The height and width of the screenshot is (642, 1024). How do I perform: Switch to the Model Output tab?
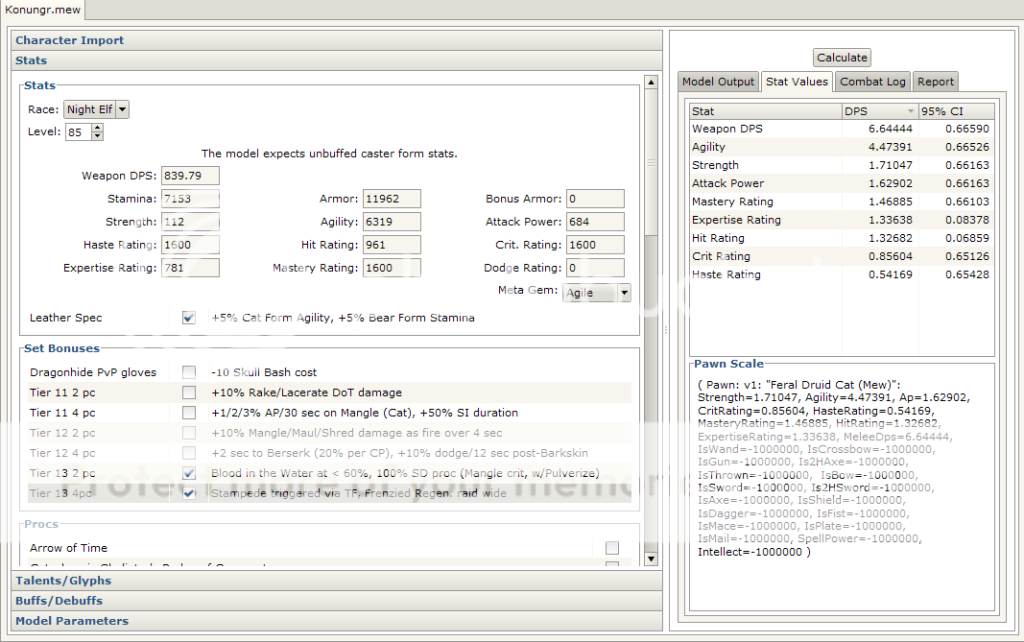pyautogui.click(x=718, y=82)
